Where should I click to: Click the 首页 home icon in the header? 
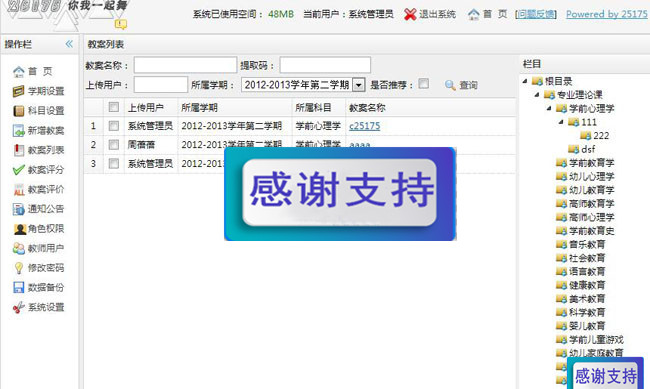473,15
